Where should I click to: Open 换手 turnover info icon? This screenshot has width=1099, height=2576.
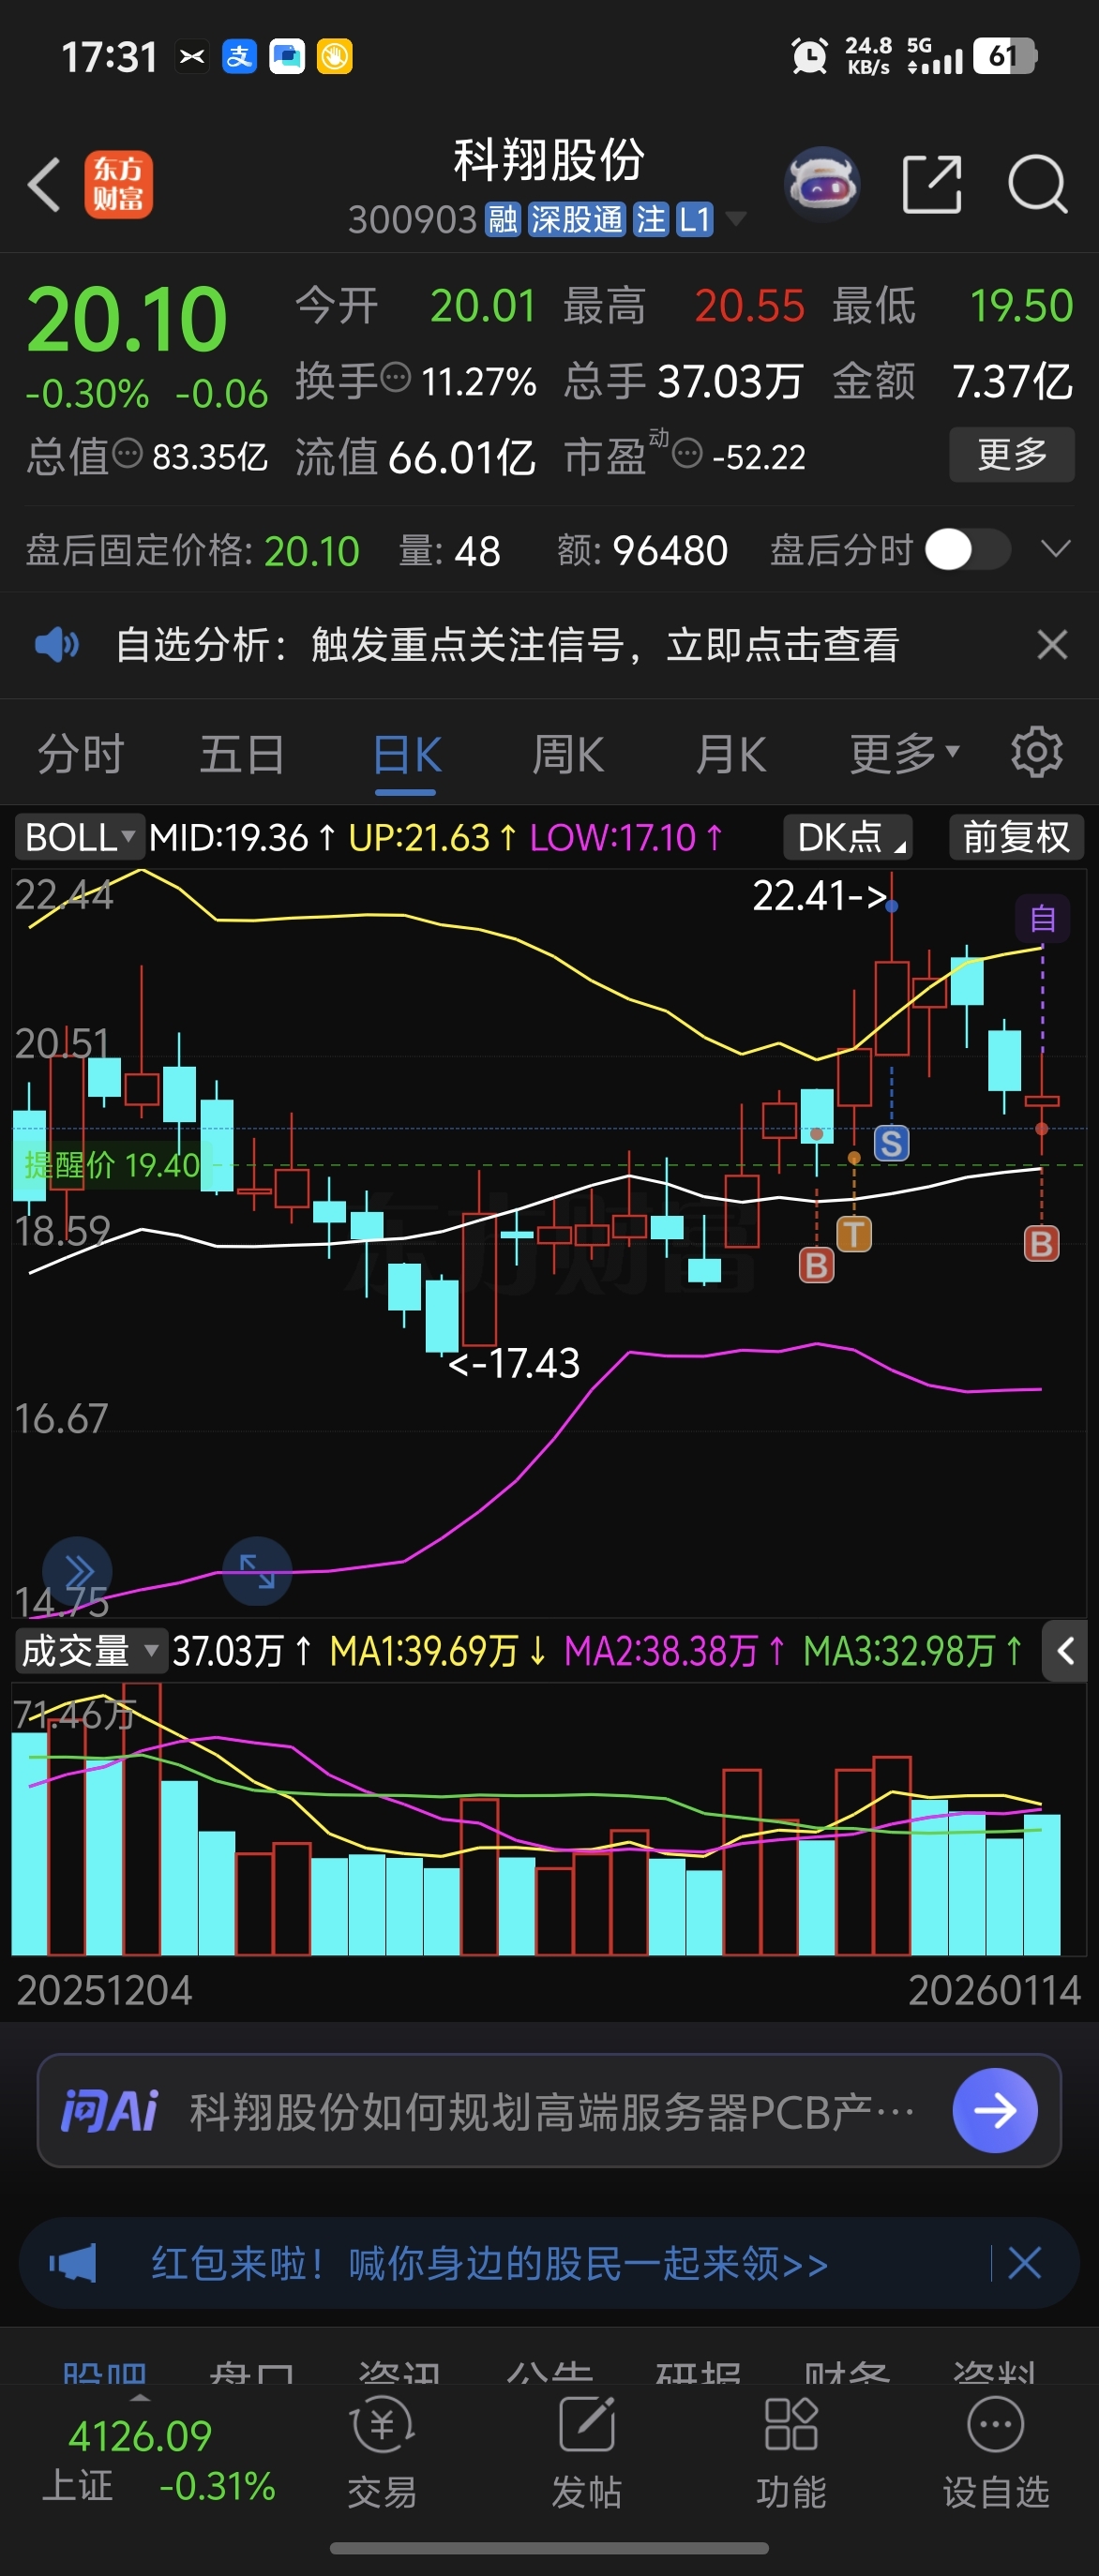[x=397, y=378]
